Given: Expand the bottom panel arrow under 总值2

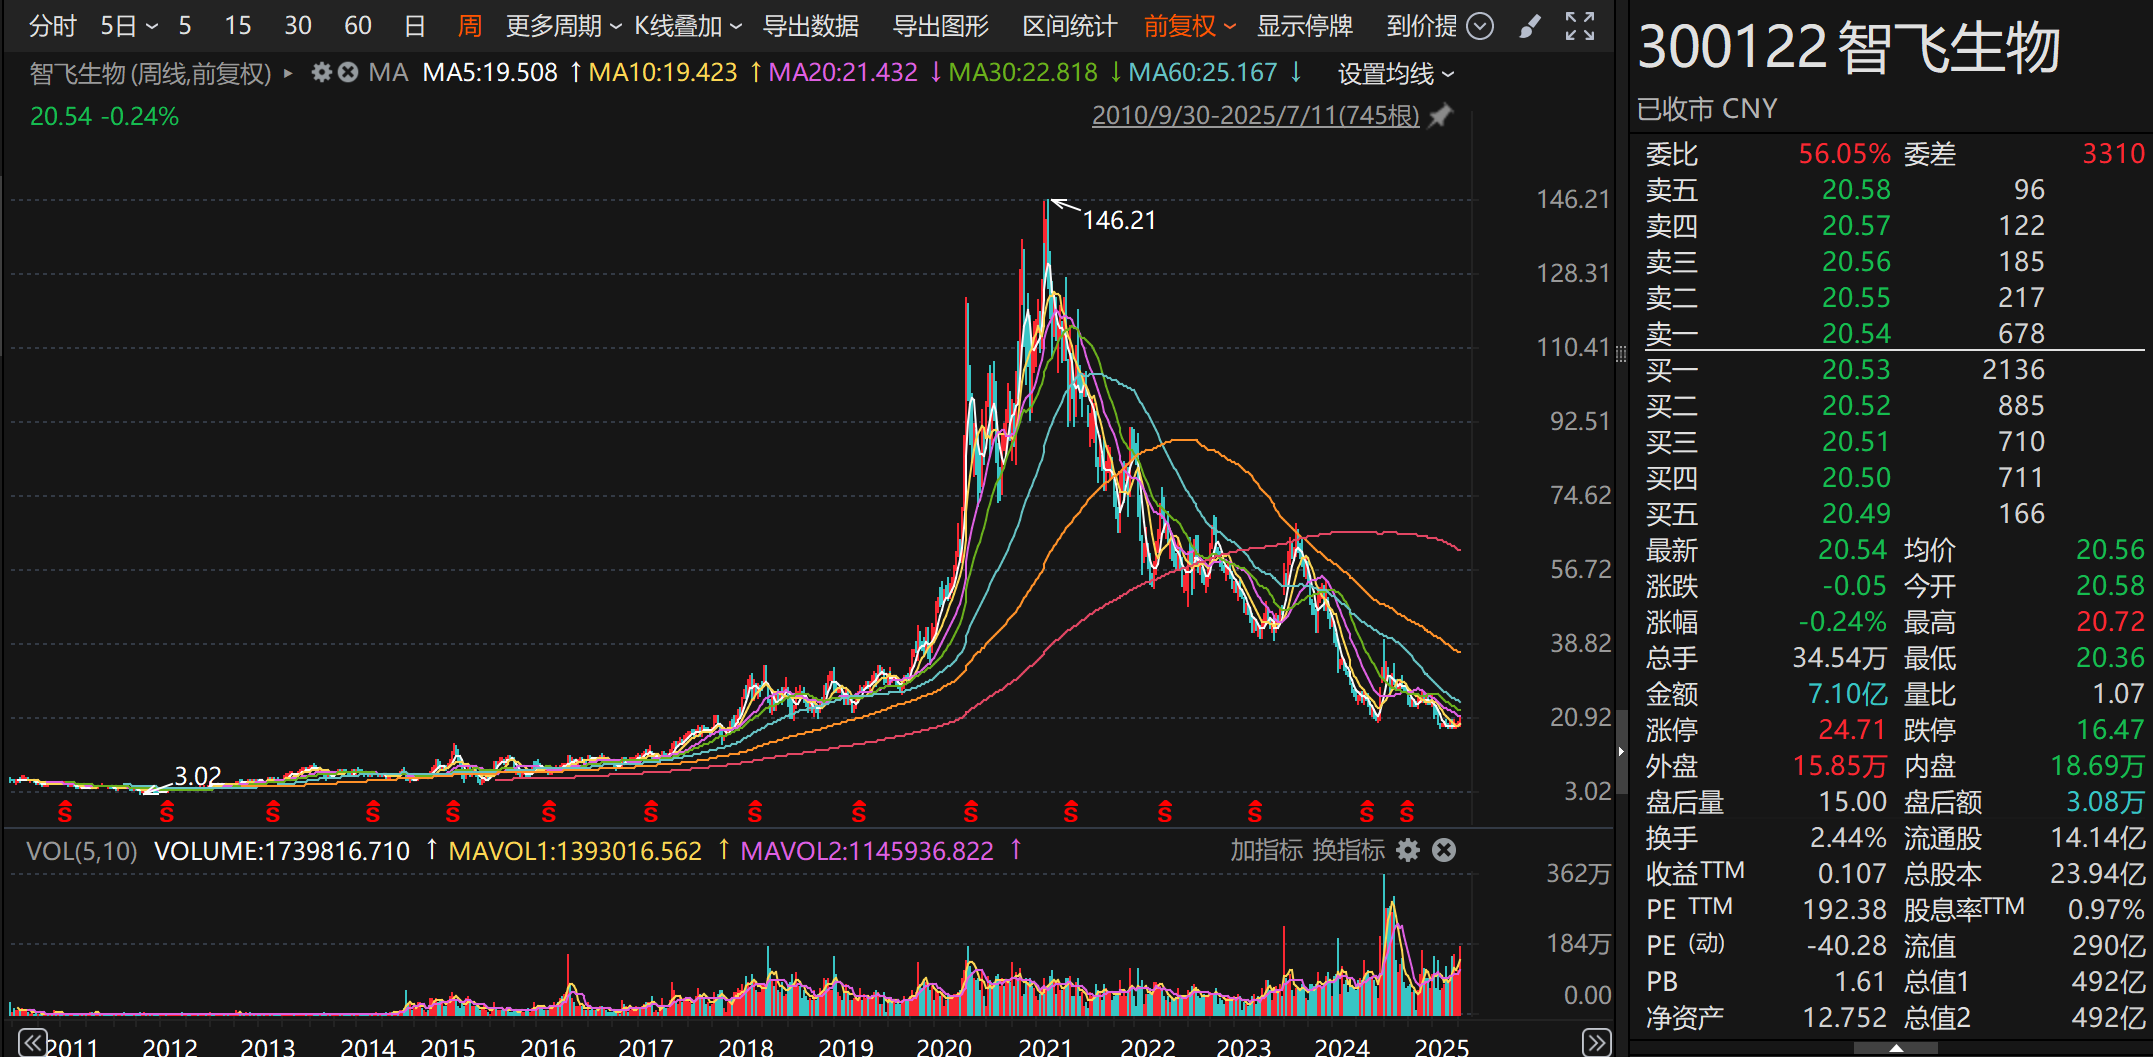Looking at the screenshot, I should click(x=1895, y=1048).
